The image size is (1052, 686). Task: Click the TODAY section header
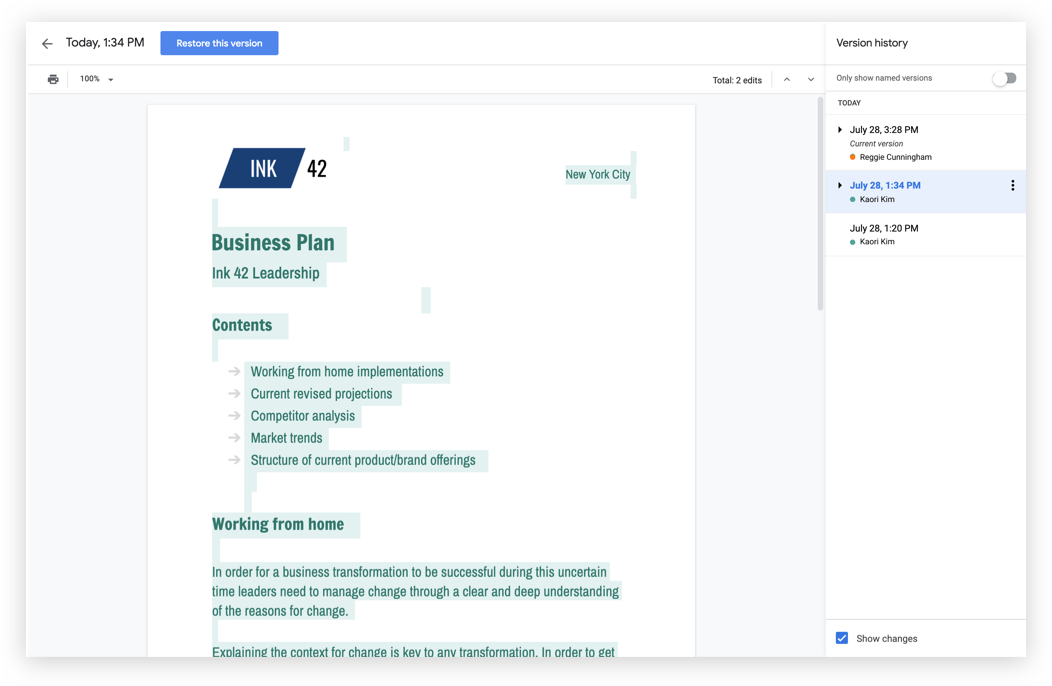click(849, 103)
